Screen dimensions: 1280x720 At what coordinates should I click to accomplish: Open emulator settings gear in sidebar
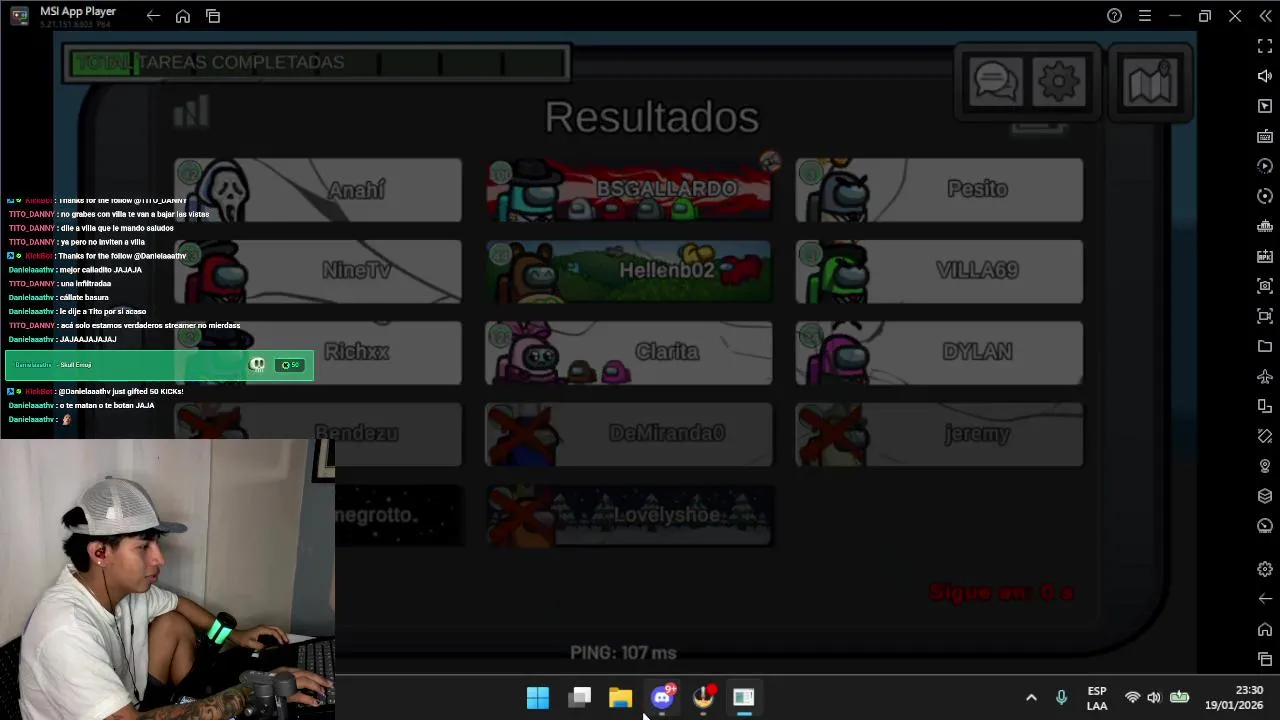click(1265, 569)
